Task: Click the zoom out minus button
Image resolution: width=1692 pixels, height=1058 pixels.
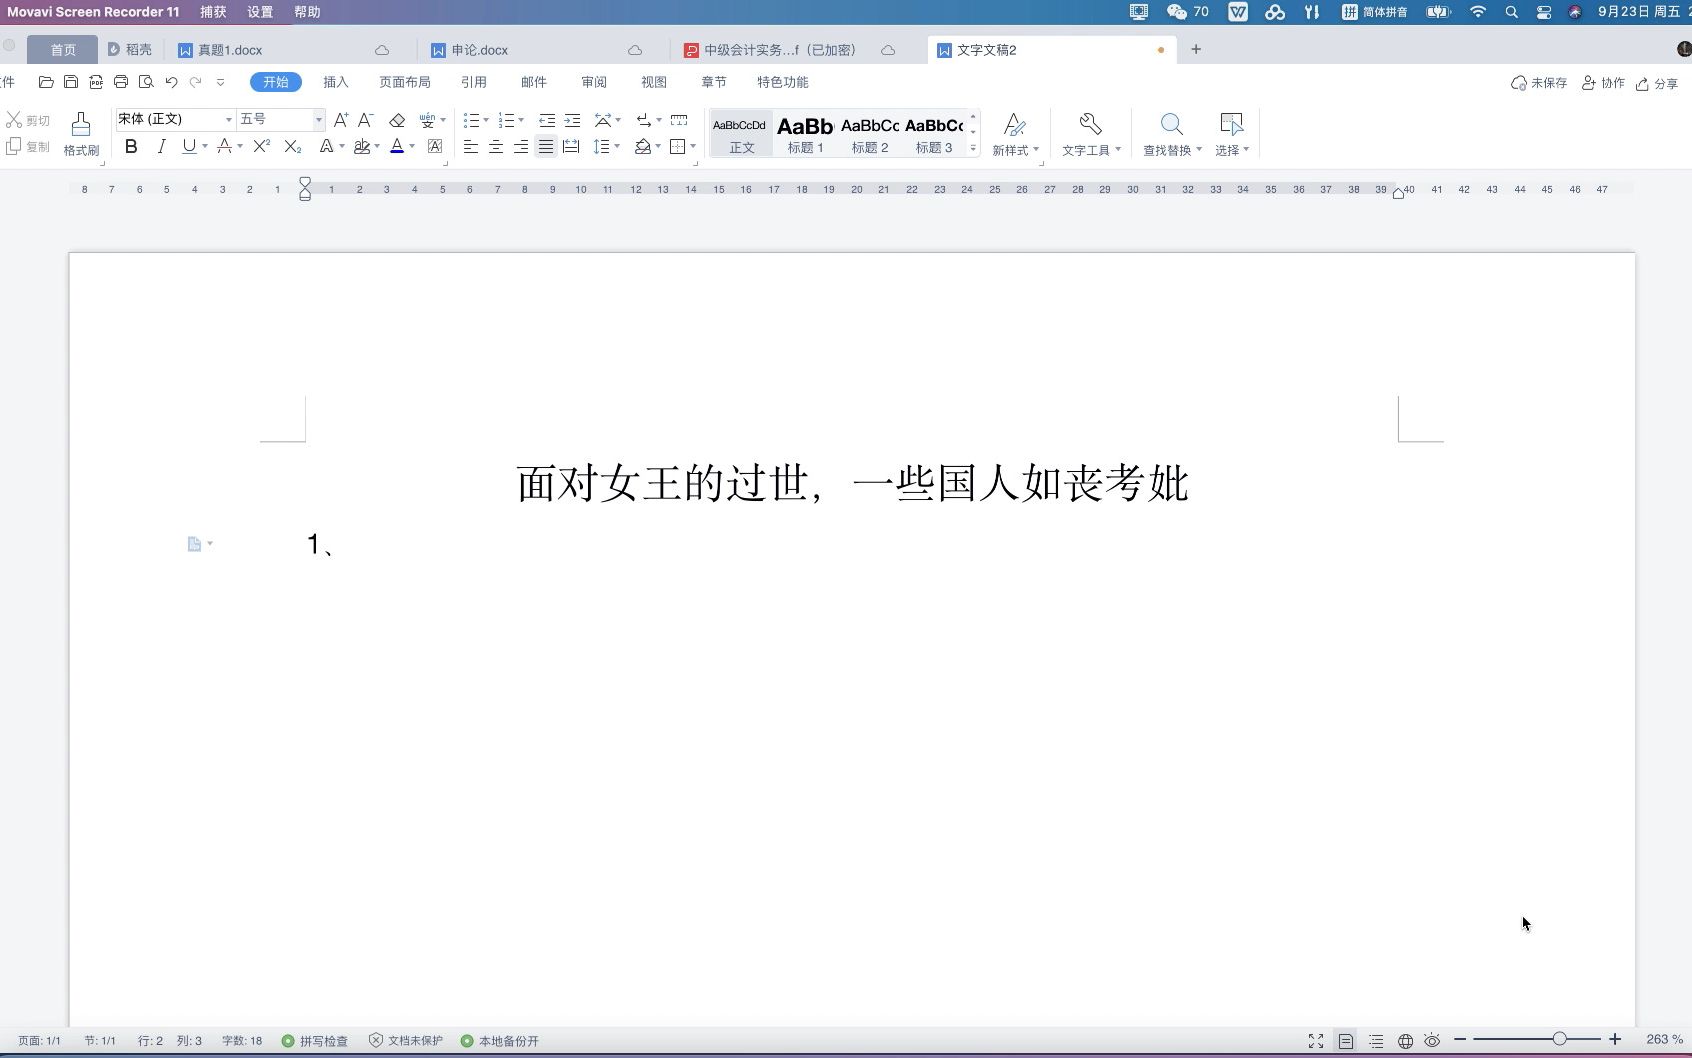Action: click(1460, 1040)
